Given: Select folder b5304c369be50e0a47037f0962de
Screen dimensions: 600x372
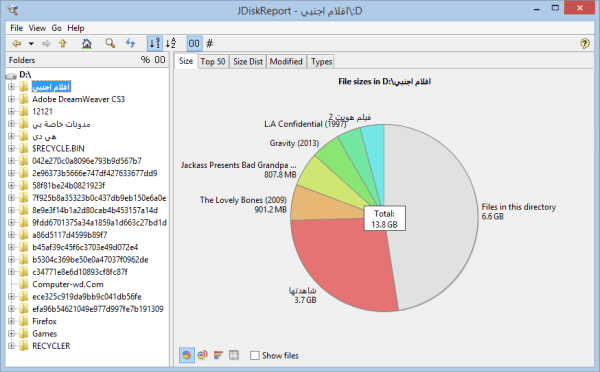Looking at the screenshot, I should coord(90,259).
